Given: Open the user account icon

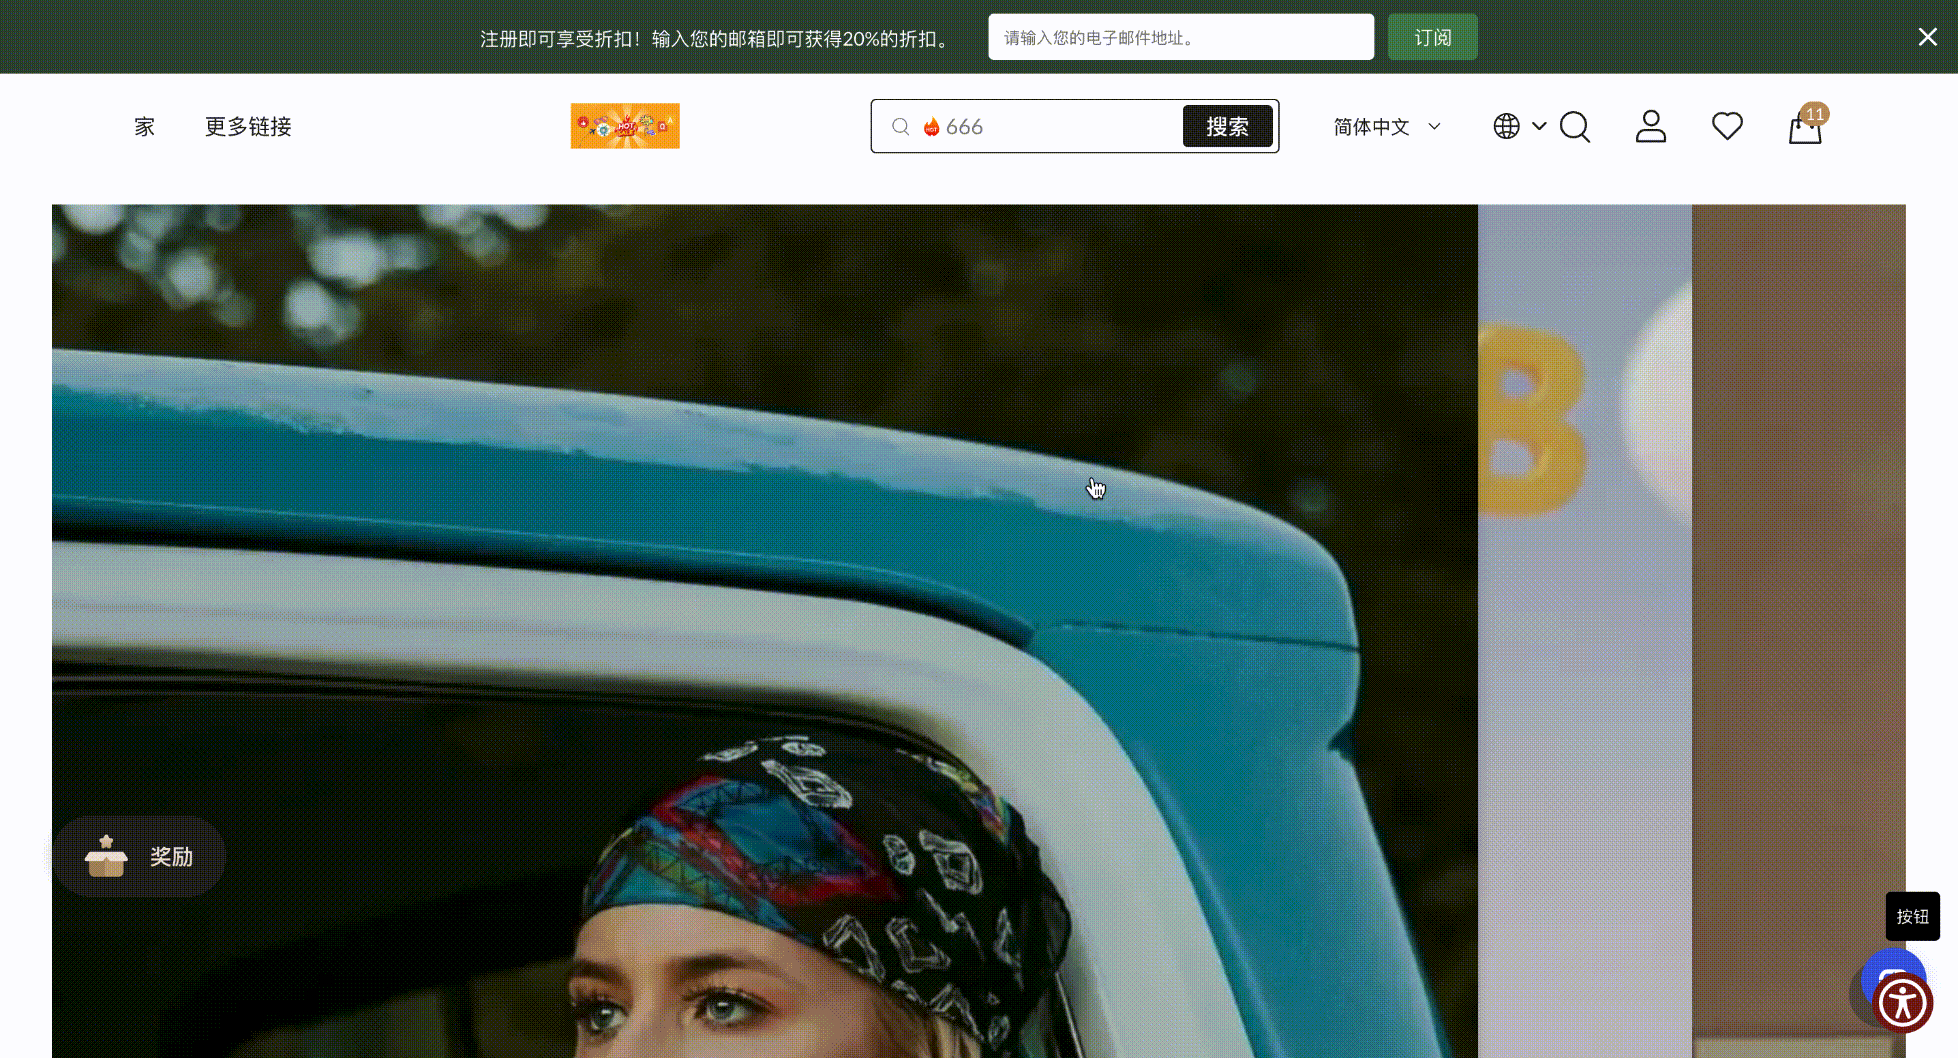Looking at the screenshot, I should pos(1650,127).
